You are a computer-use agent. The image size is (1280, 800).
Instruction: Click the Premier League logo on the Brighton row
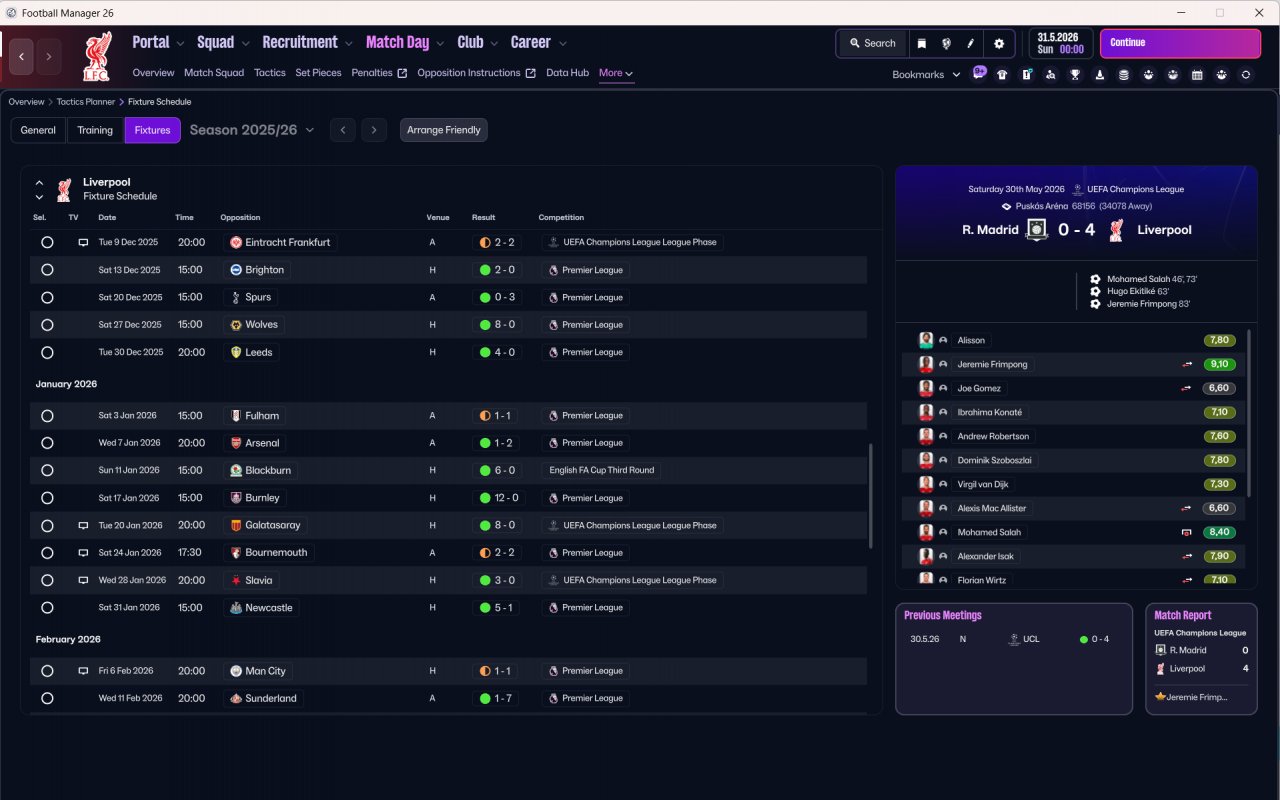click(x=553, y=270)
